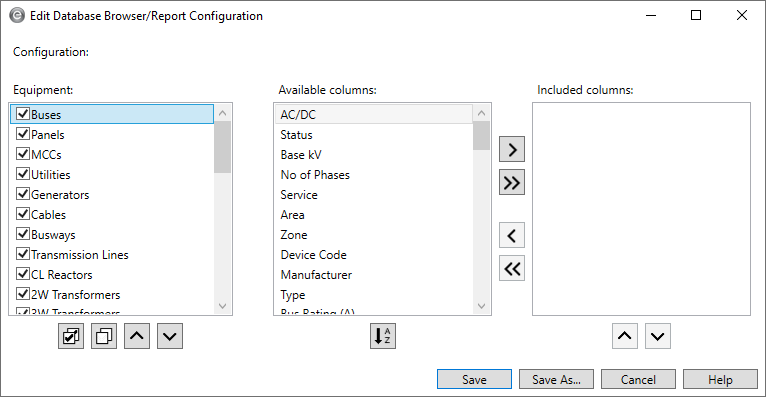Uncheck the Panels checkbox

click(x=23, y=134)
